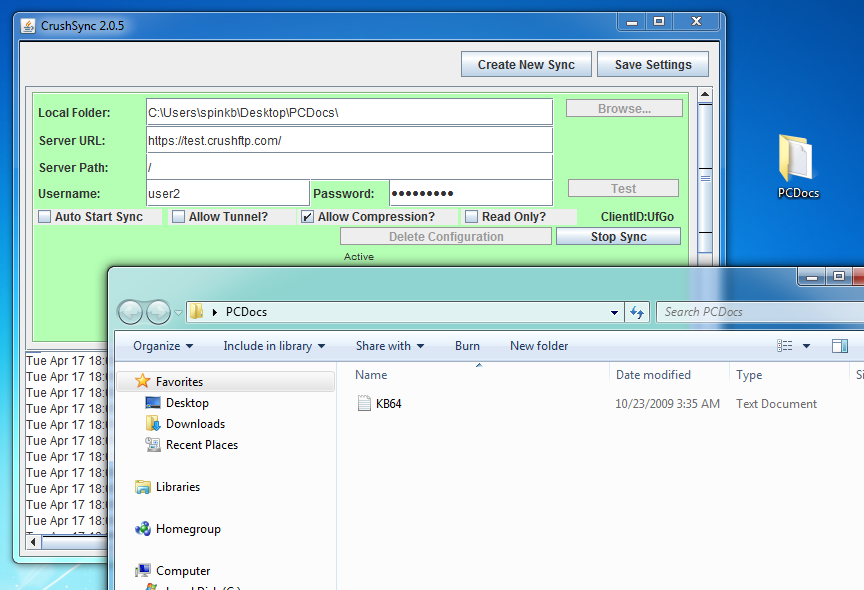Click the Forward arrow in Explorer
The width and height of the screenshot is (864, 590).
coord(158,312)
